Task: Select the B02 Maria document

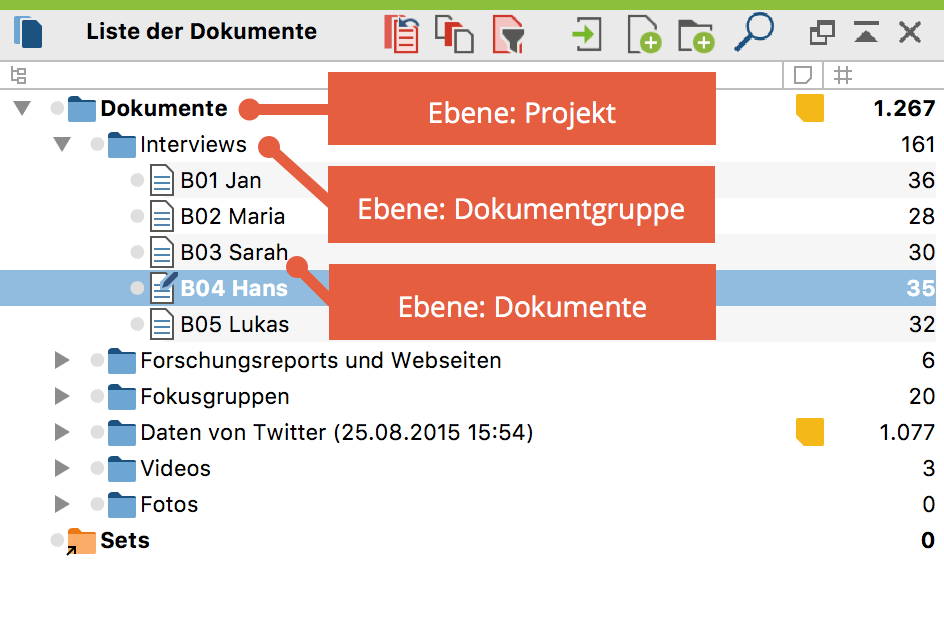Action: pos(232,217)
